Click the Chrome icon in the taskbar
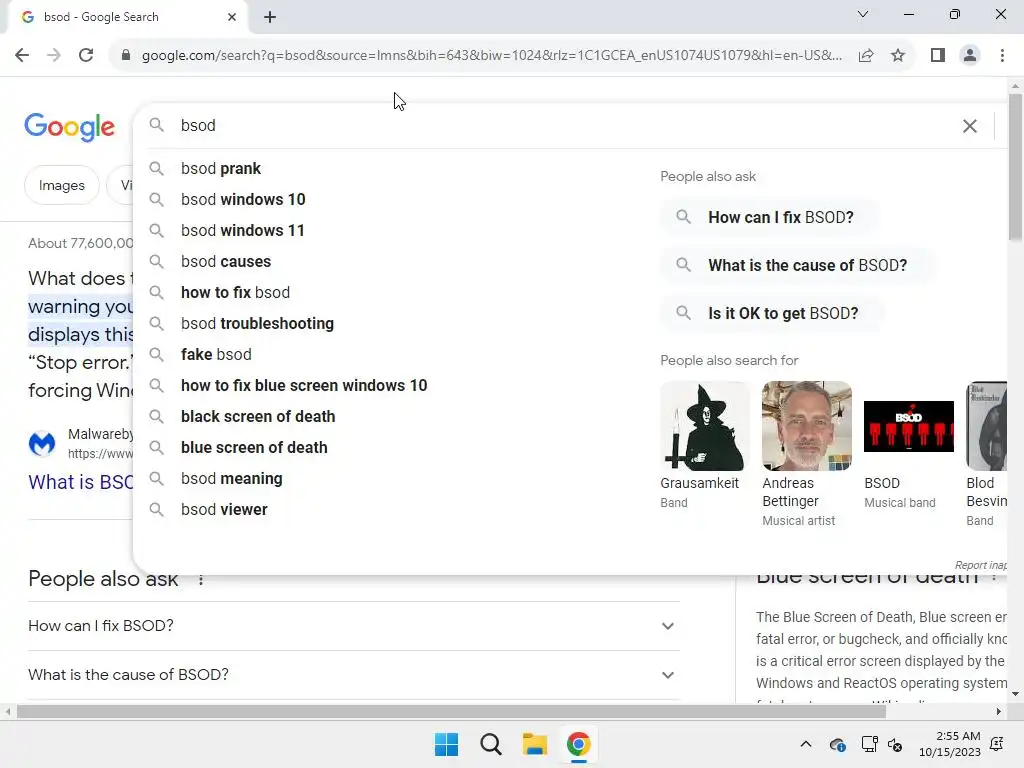The image size is (1024, 768). (579, 744)
